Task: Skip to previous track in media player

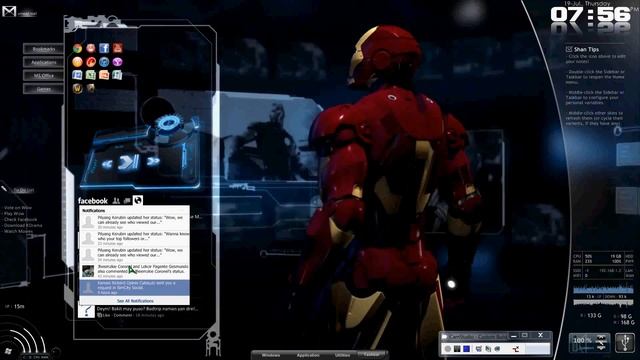Action: [x=107, y=164]
